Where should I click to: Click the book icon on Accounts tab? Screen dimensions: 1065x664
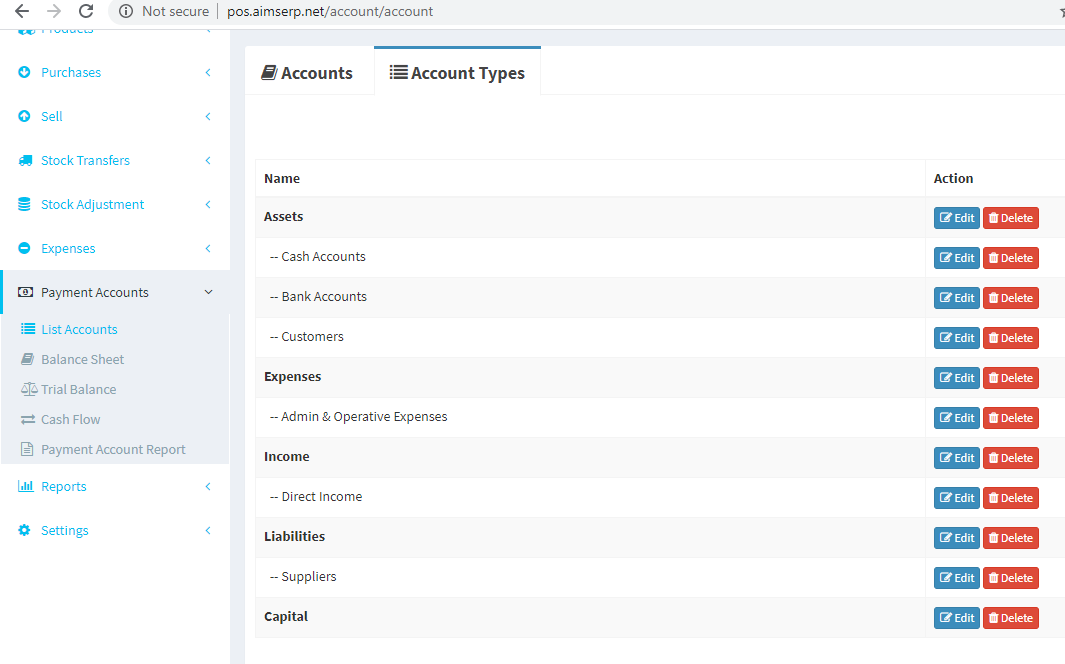(270, 72)
